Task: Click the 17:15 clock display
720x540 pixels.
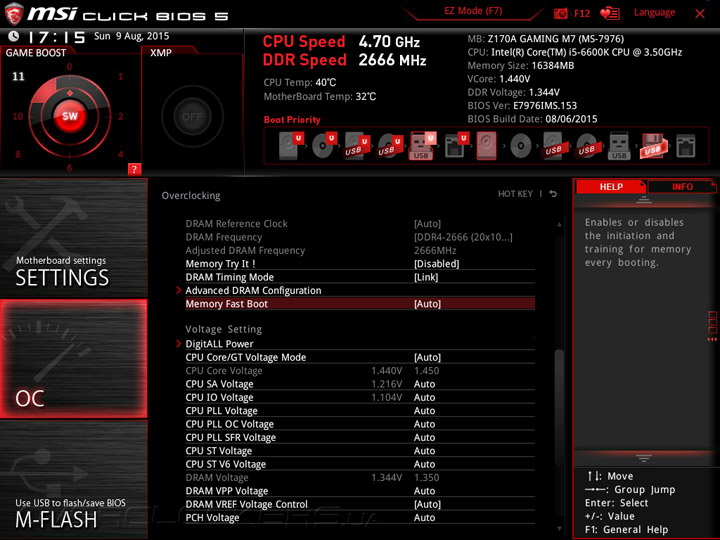Action: [x=57, y=37]
